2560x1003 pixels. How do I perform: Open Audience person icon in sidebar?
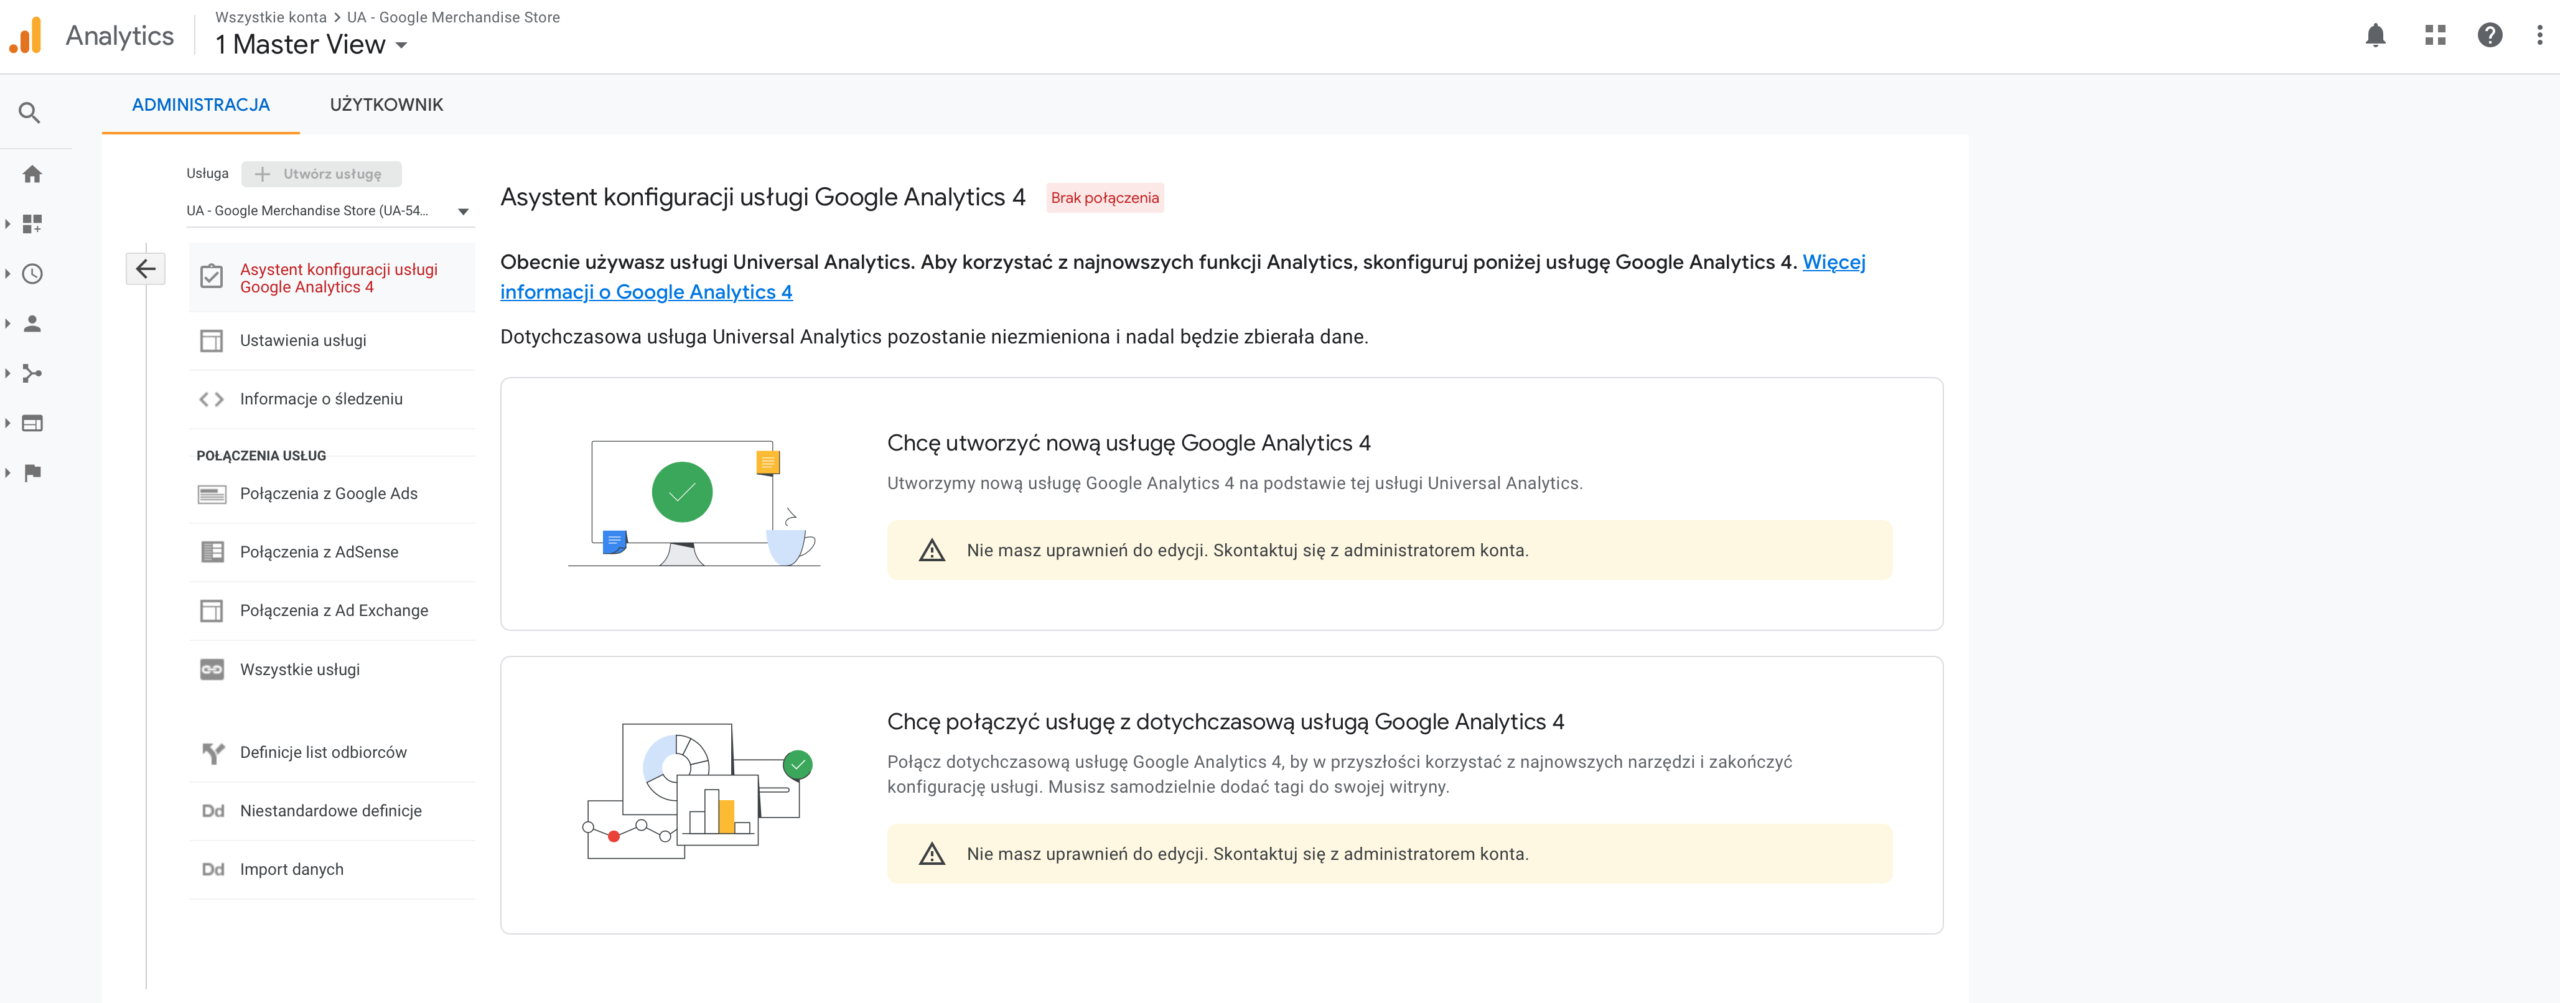click(32, 324)
